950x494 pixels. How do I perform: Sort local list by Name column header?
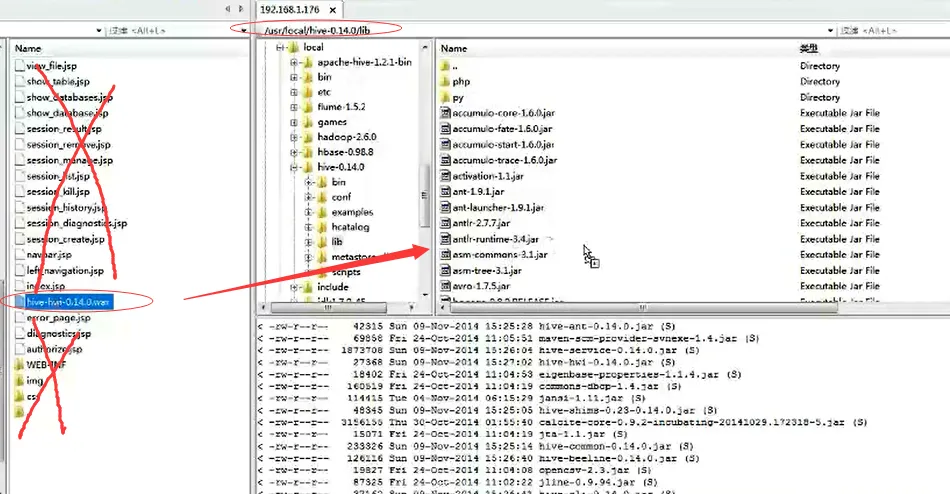[x=28, y=48]
